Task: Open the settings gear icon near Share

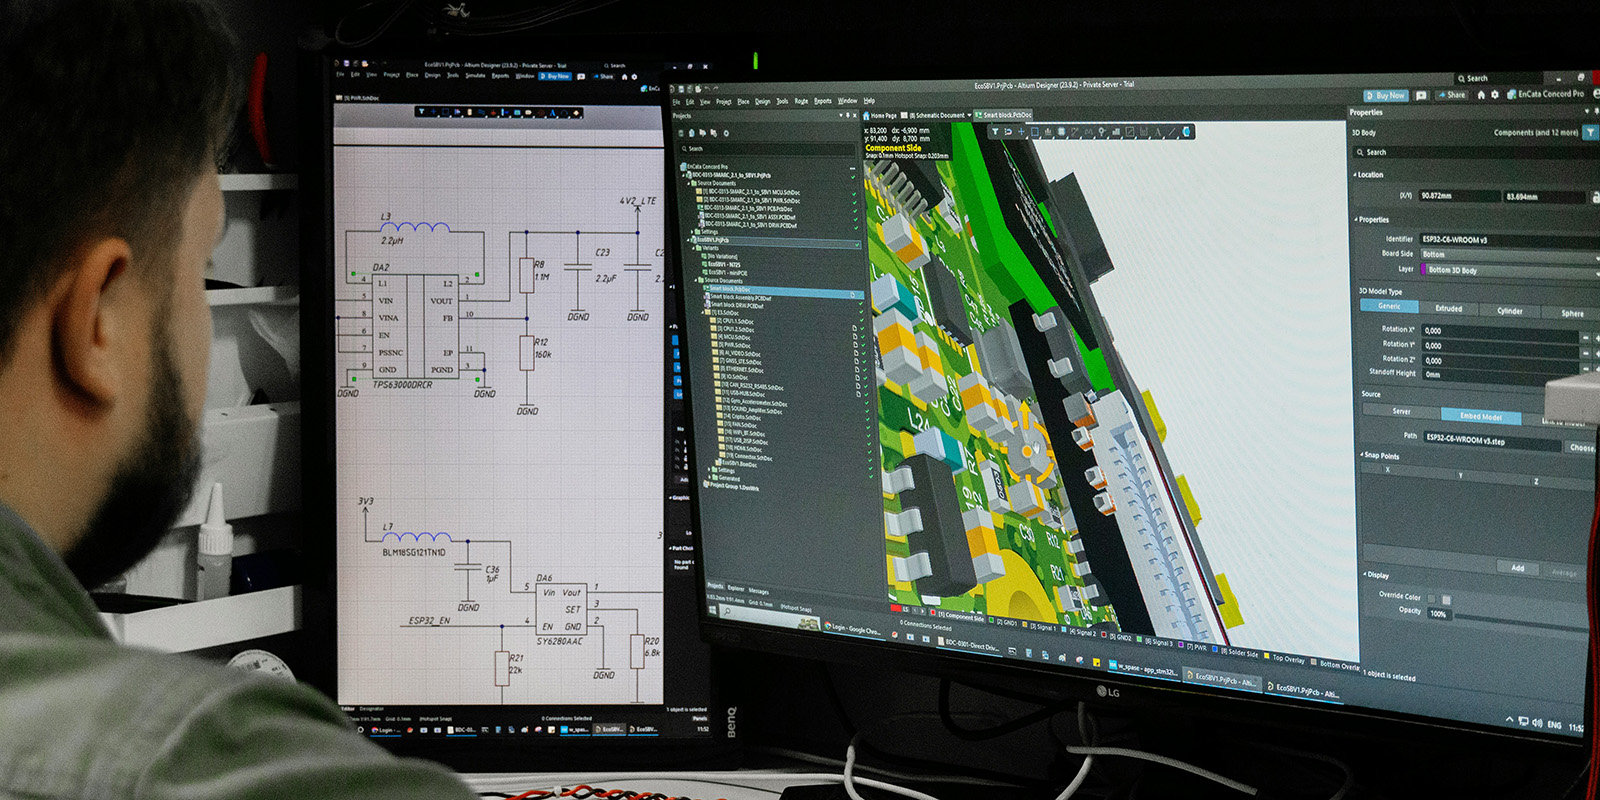Action: 1495,95
